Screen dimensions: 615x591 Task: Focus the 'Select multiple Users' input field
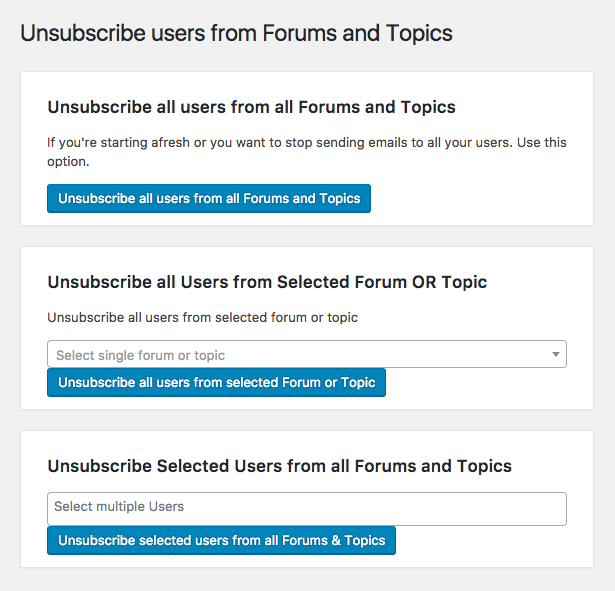click(x=307, y=509)
